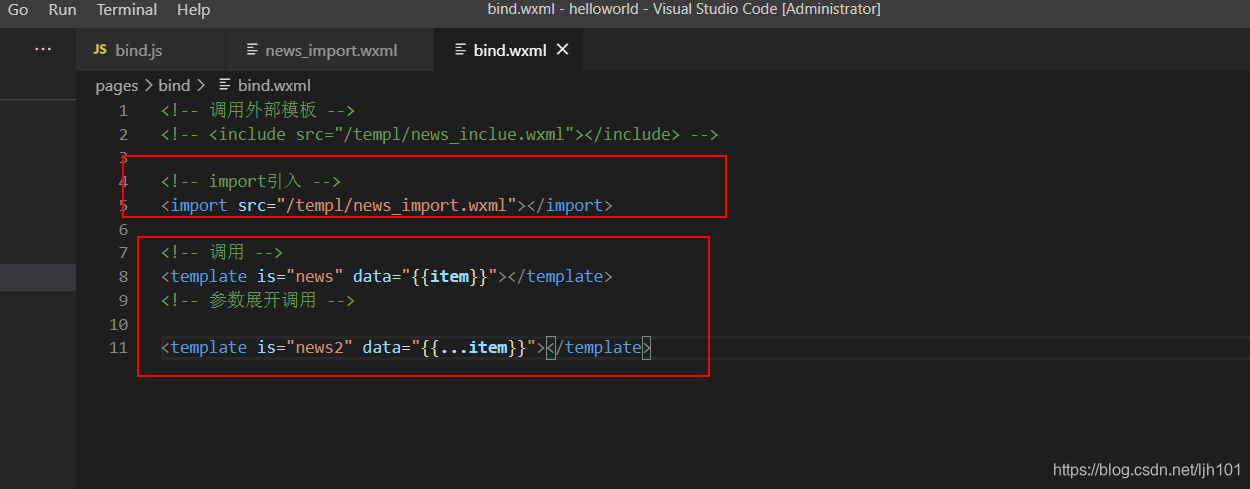This screenshot has height=489, width=1250.
Task: Click the file icon on bind.wxml tab
Action: pyautogui.click(x=460, y=50)
